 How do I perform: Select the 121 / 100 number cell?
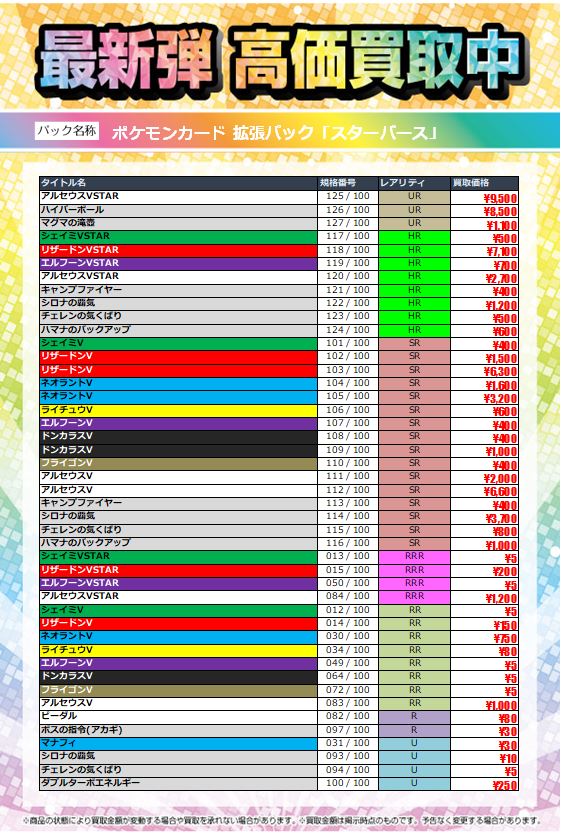pos(348,289)
